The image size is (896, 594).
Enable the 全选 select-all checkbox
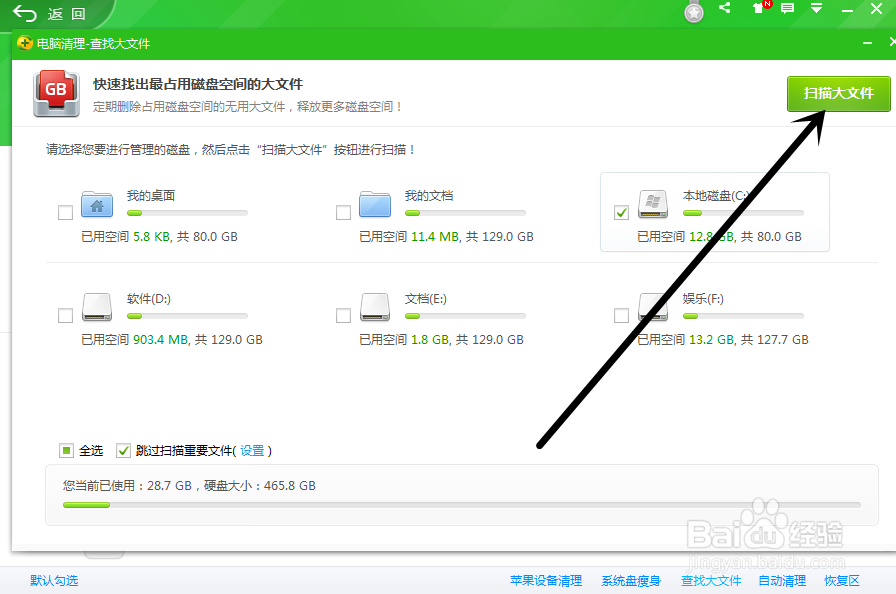pos(66,451)
